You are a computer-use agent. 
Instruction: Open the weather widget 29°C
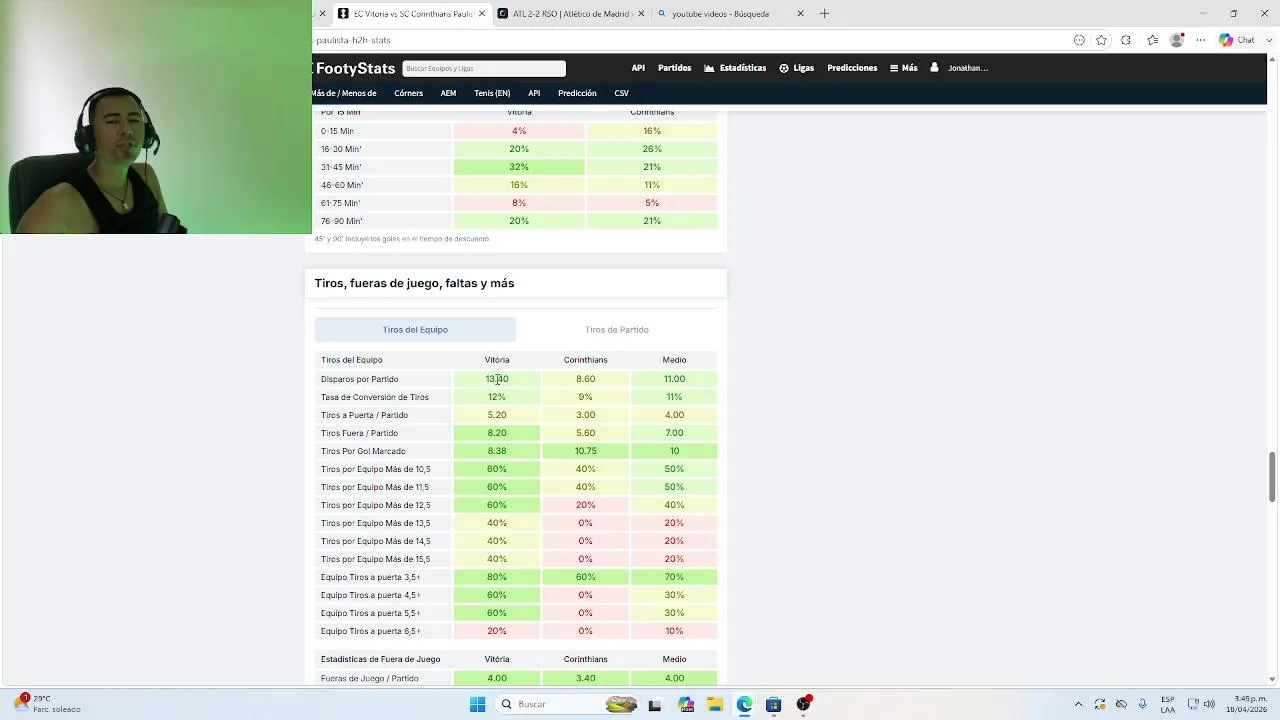tap(48, 704)
